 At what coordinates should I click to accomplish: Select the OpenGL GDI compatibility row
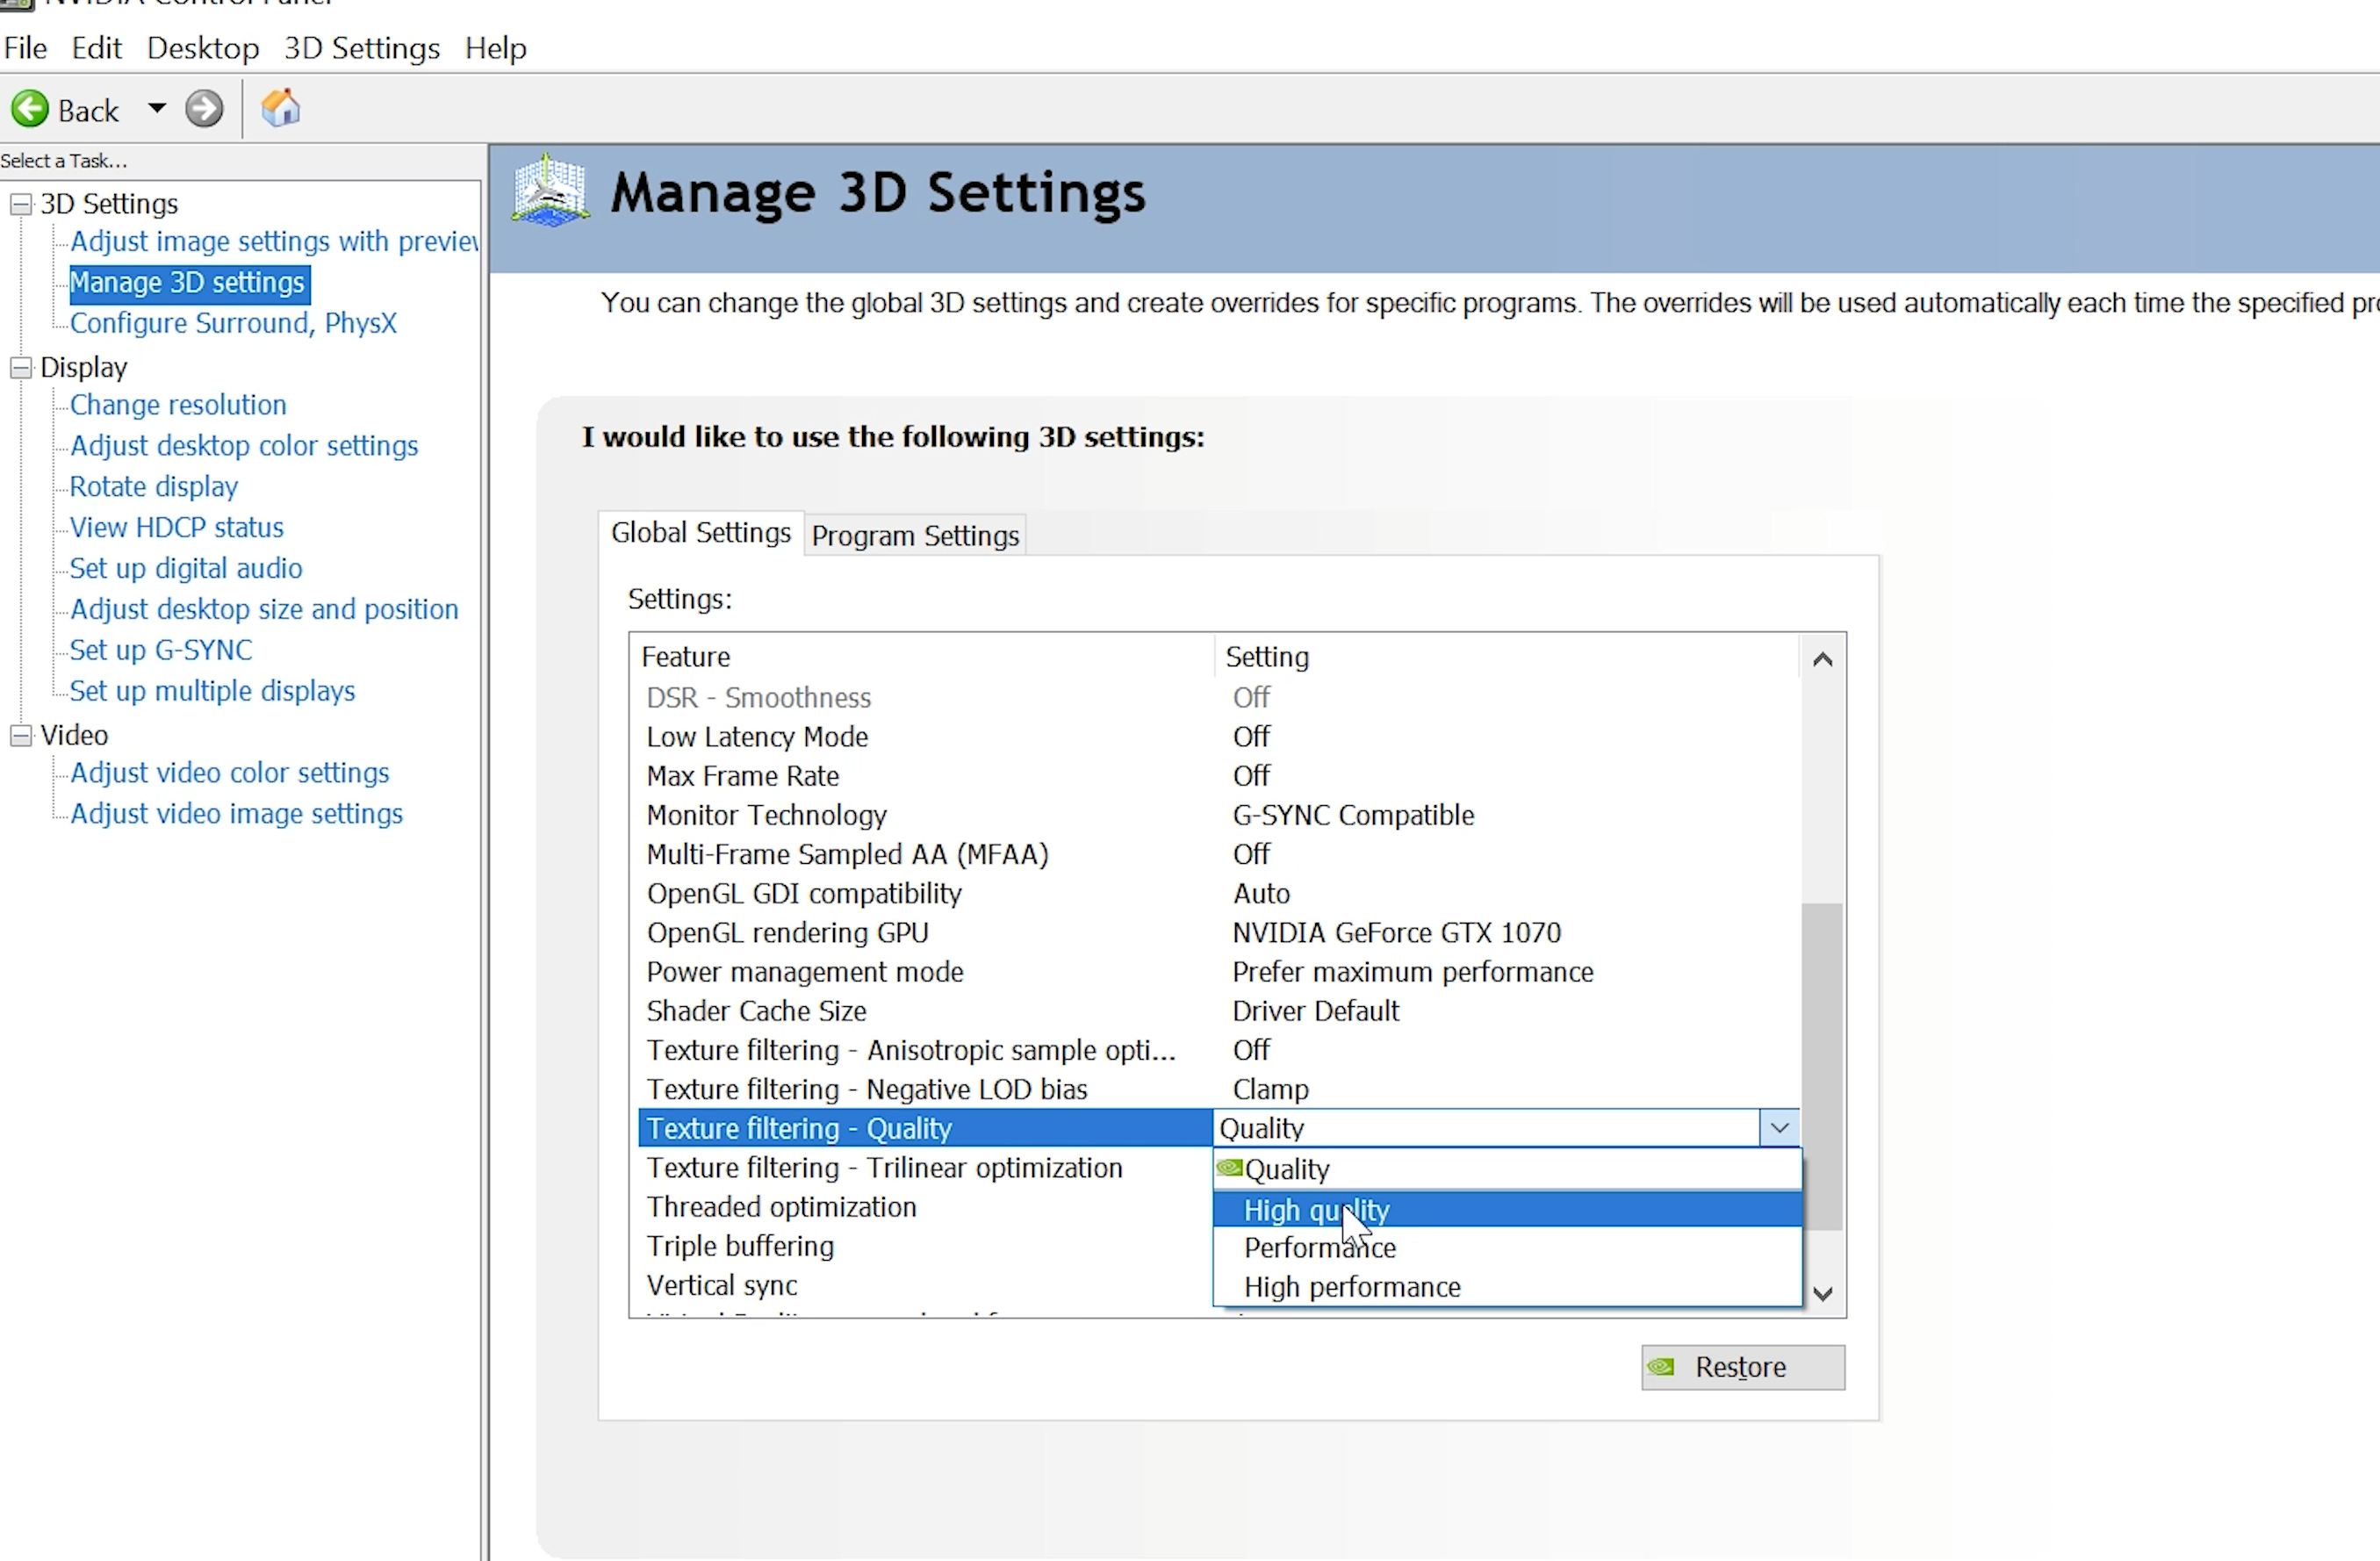point(1218,894)
